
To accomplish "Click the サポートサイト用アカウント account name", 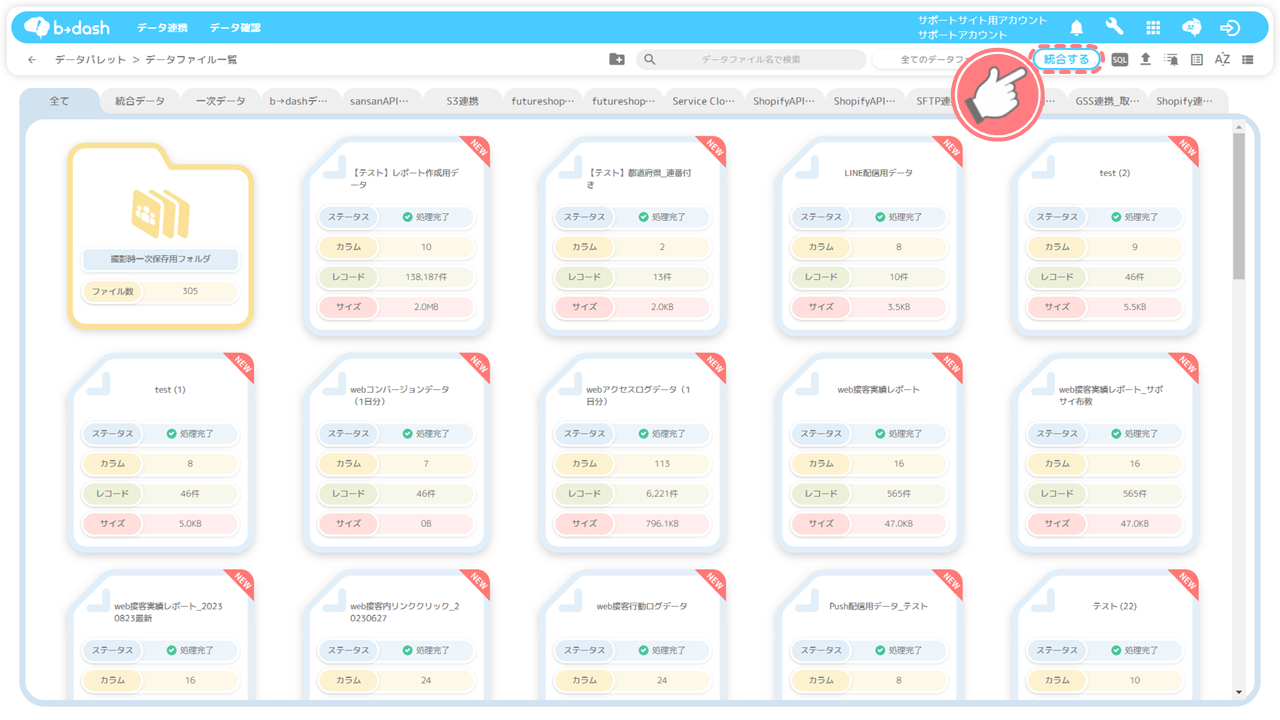I will (983, 20).
